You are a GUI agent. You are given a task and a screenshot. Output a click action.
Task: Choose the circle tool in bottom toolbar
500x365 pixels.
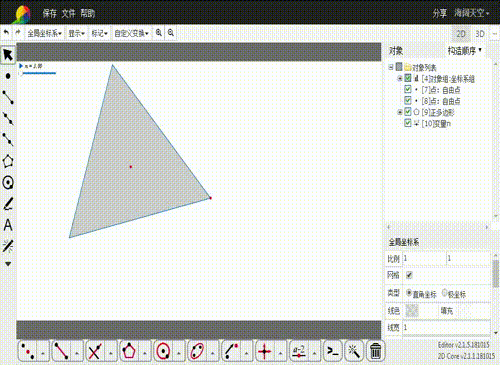(x=163, y=351)
